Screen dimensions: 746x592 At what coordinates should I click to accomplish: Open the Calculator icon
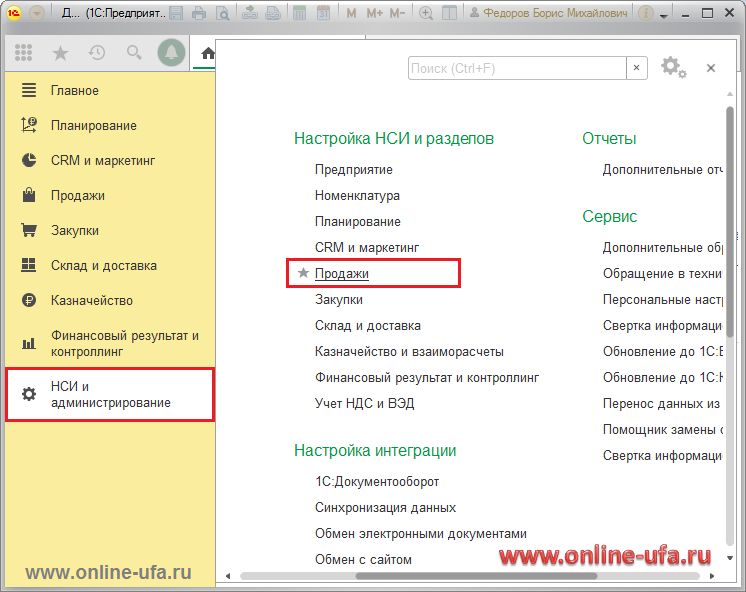(299, 13)
